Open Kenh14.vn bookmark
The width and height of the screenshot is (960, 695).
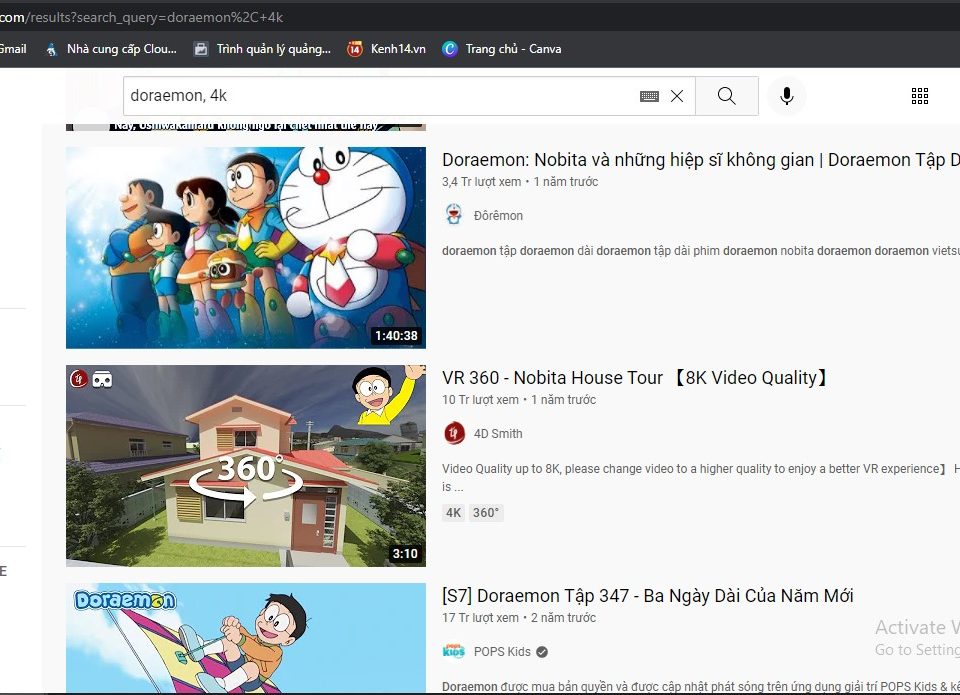pos(386,49)
